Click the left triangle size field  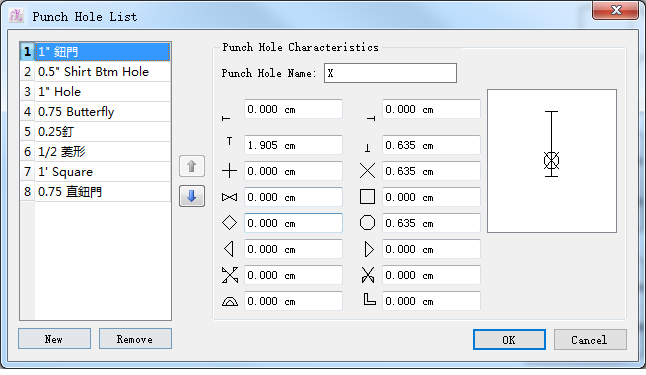pos(293,249)
